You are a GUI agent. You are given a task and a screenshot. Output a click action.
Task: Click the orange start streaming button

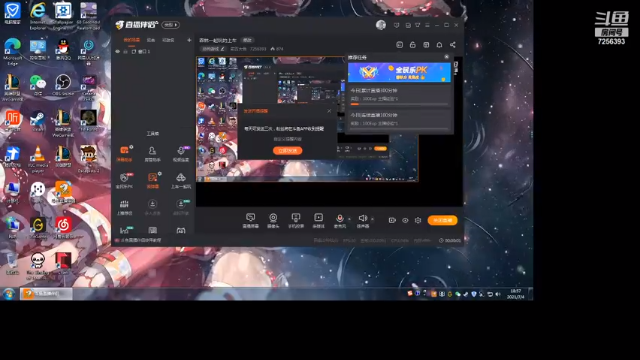tap(442, 220)
